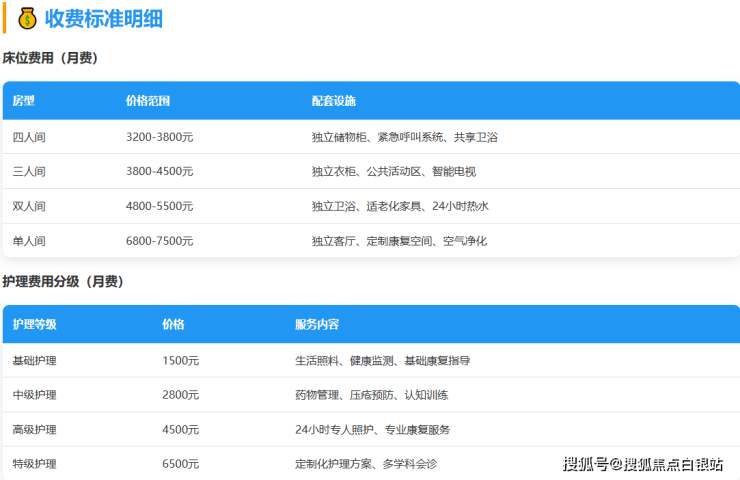Select the 护理费用分级（月费）section title
740x480 pixels.
pyautogui.click(x=63, y=282)
